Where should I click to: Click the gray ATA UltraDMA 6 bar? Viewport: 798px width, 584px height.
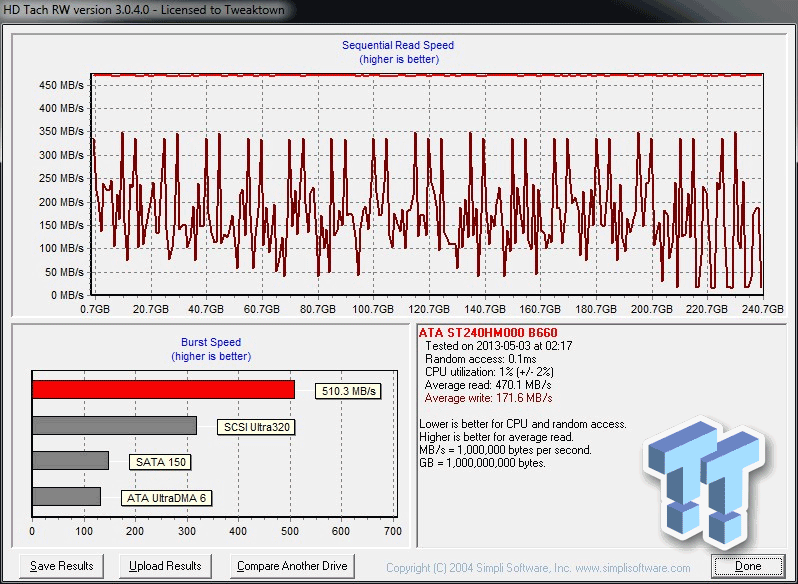66,496
